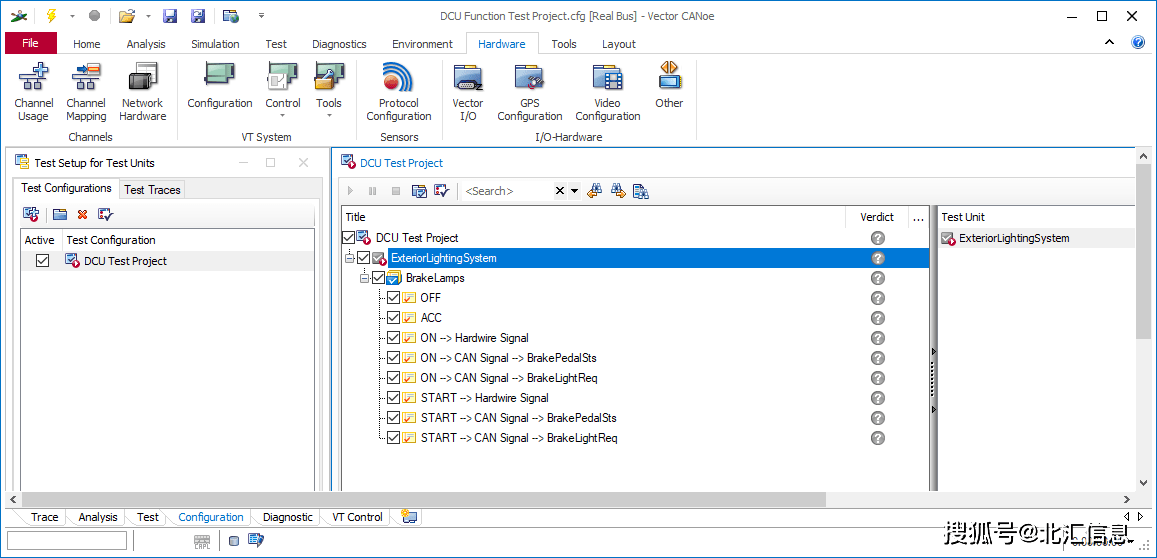Click the green play button in DCU Test Project

tap(350, 190)
